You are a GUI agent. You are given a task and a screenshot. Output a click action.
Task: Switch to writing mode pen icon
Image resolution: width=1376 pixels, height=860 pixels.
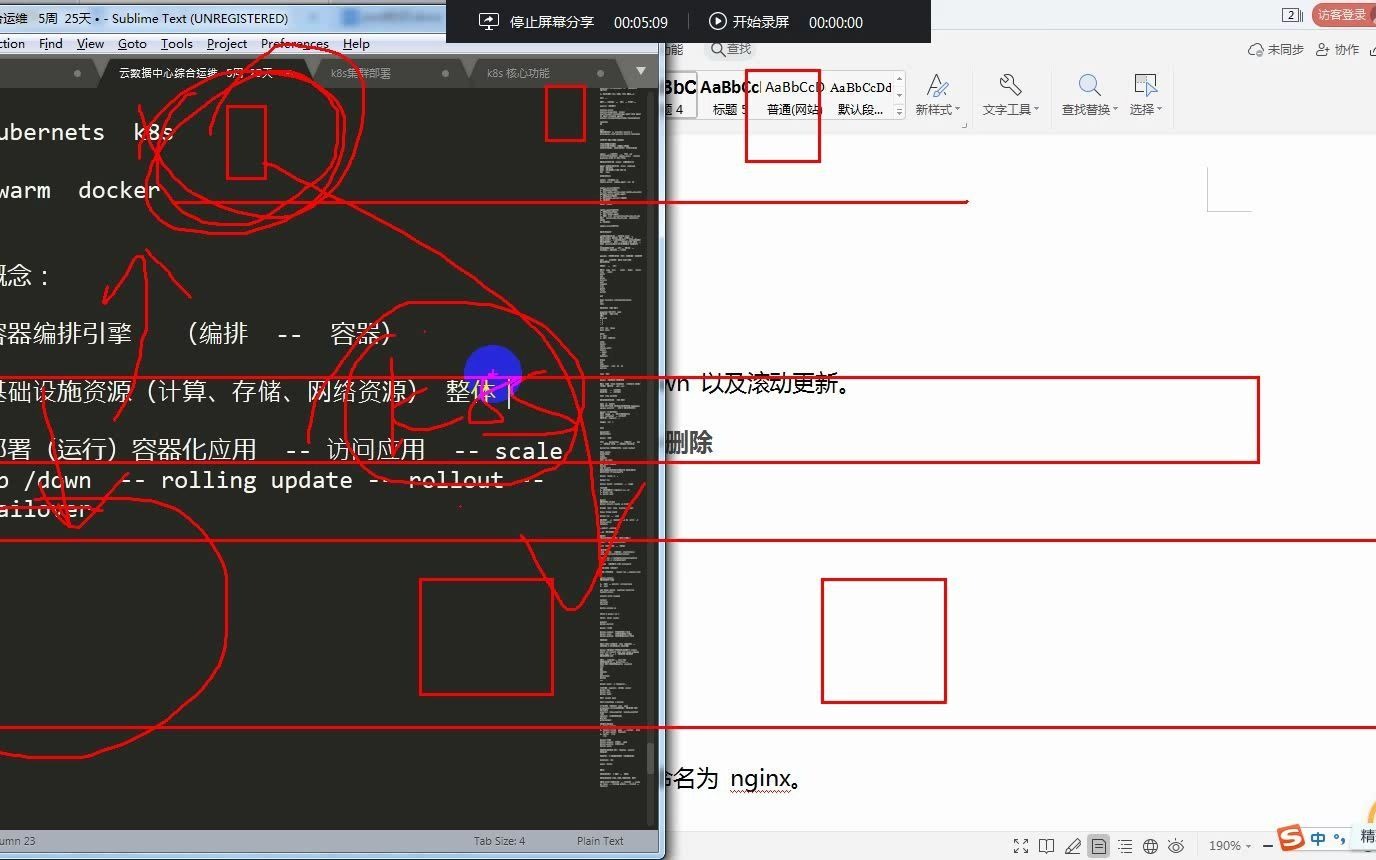(x=1072, y=846)
